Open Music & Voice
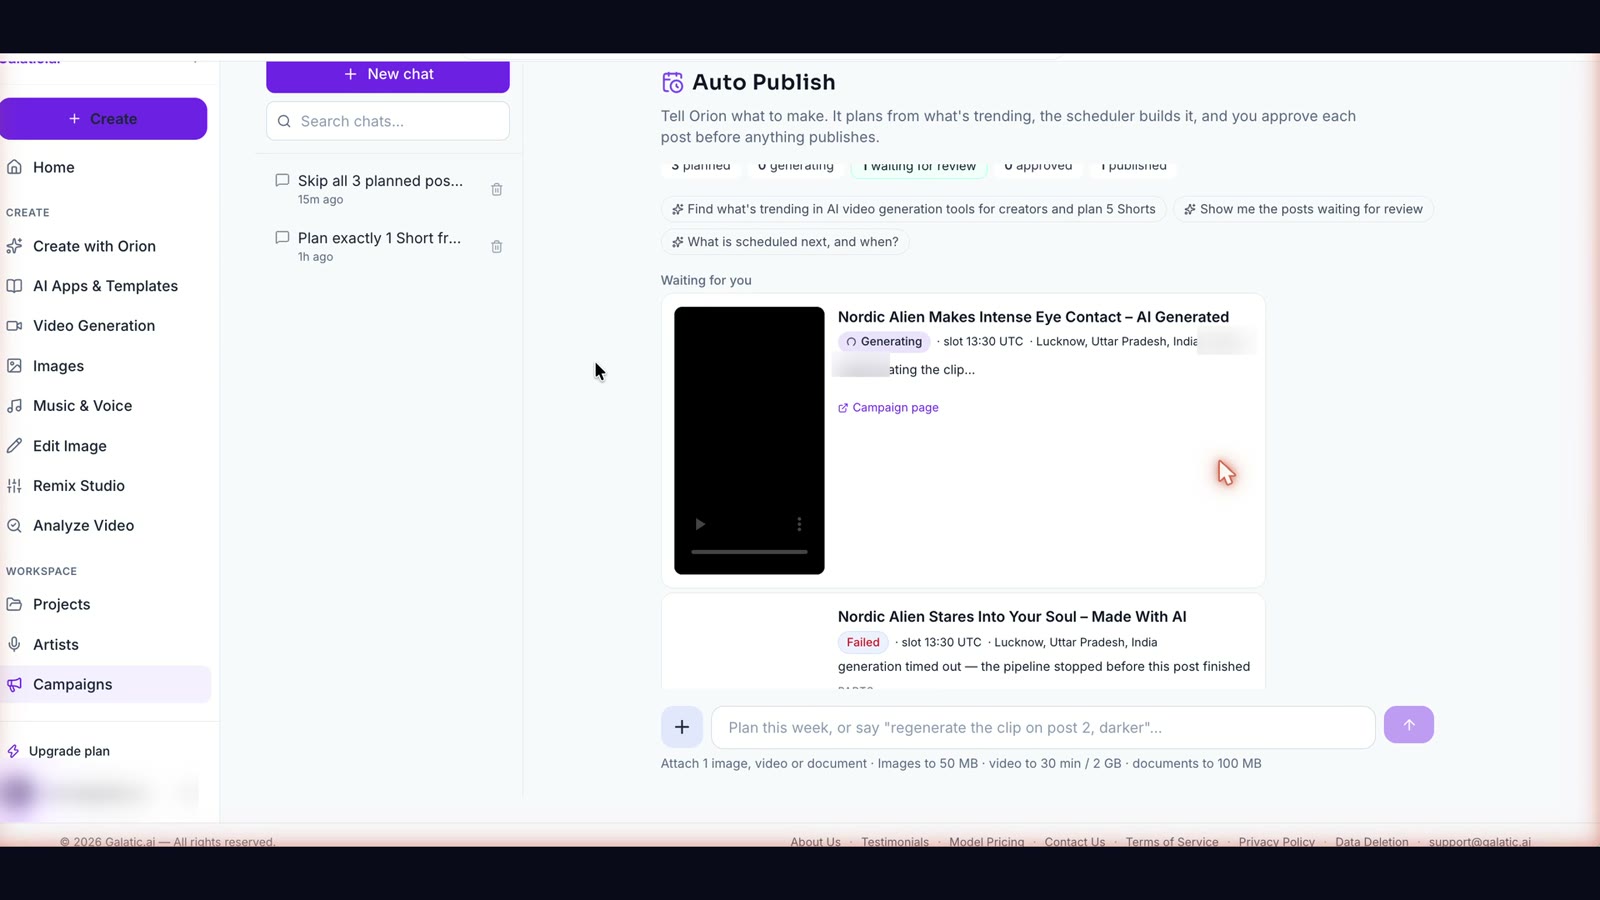The height and width of the screenshot is (900, 1600). [82, 406]
